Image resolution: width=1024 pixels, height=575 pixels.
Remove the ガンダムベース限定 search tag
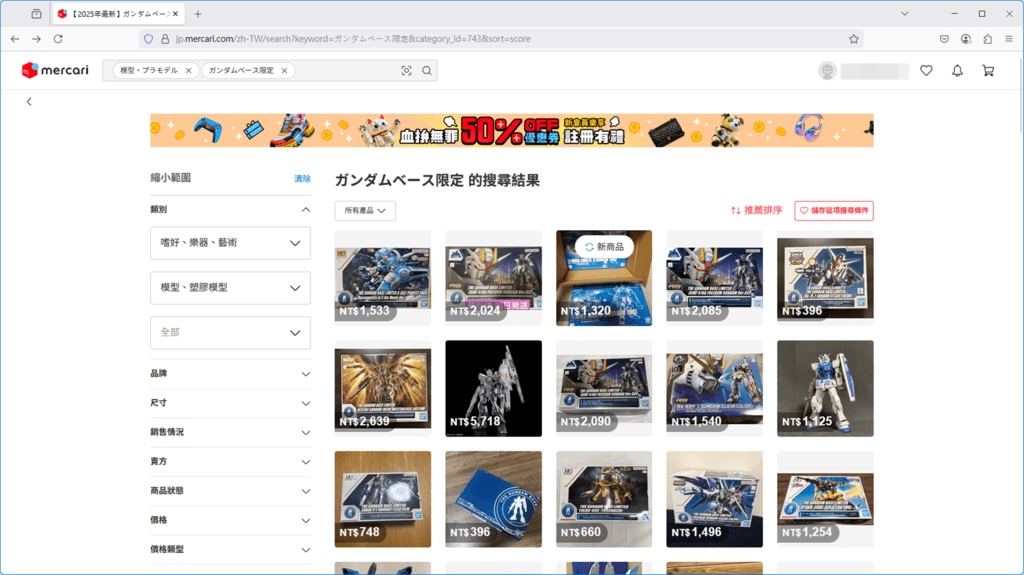[284, 71]
